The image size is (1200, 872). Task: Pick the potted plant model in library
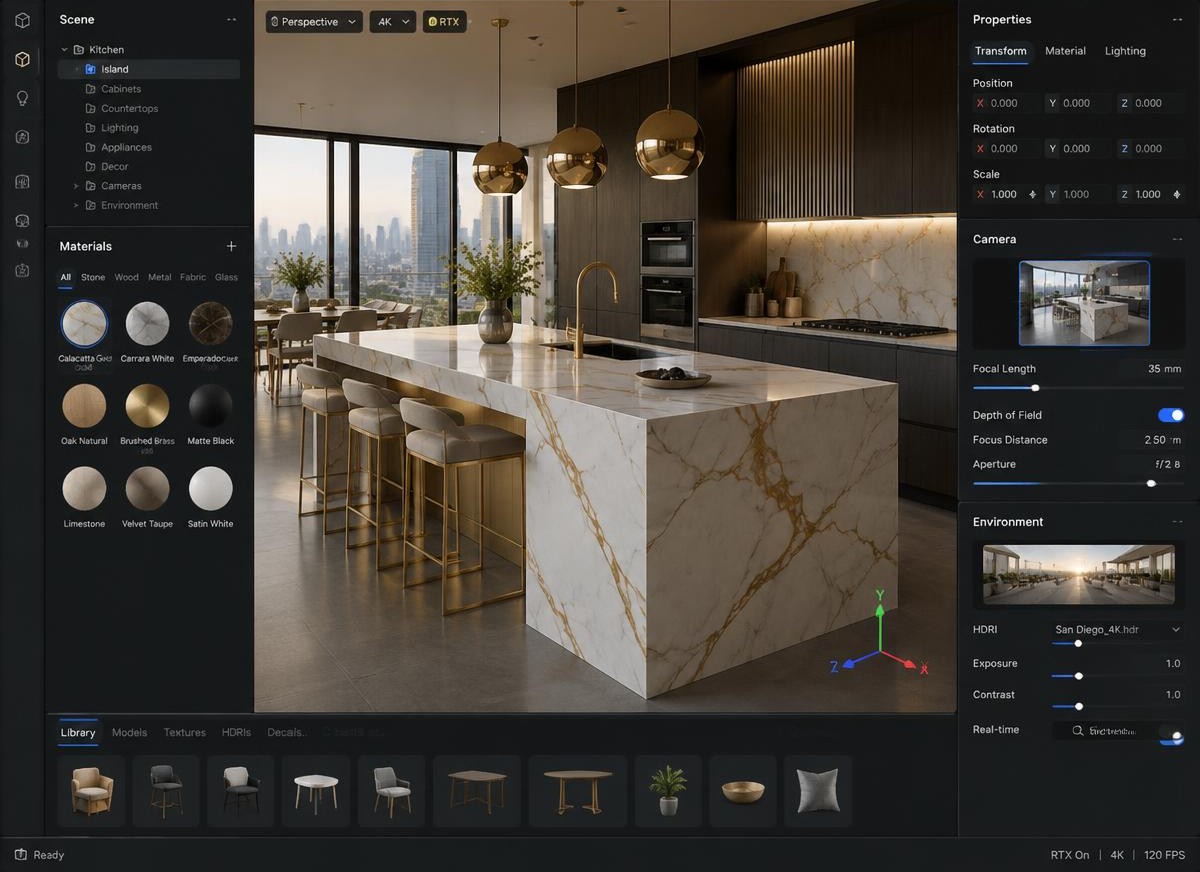click(668, 790)
